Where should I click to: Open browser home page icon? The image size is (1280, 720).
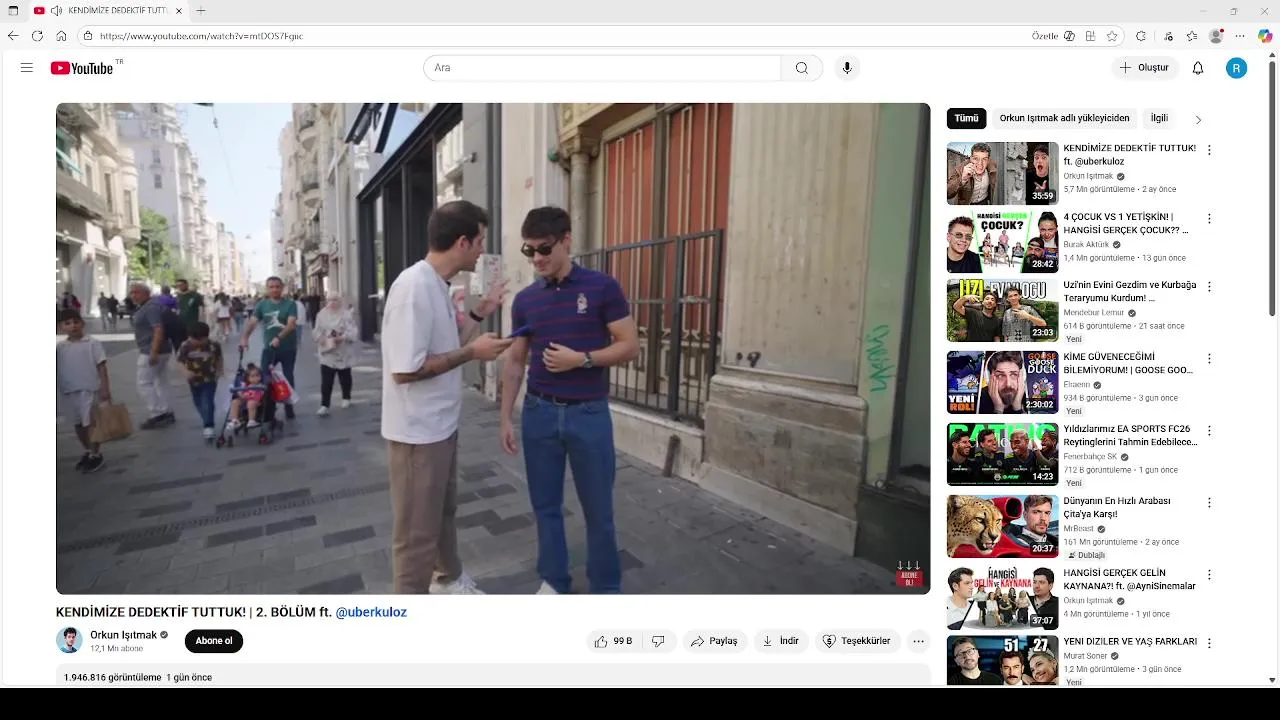61,36
